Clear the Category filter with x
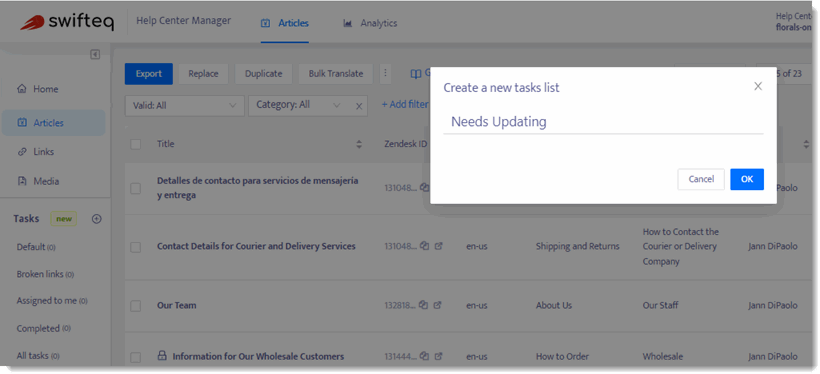The width and height of the screenshot is (820, 374). click(x=359, y=106)
